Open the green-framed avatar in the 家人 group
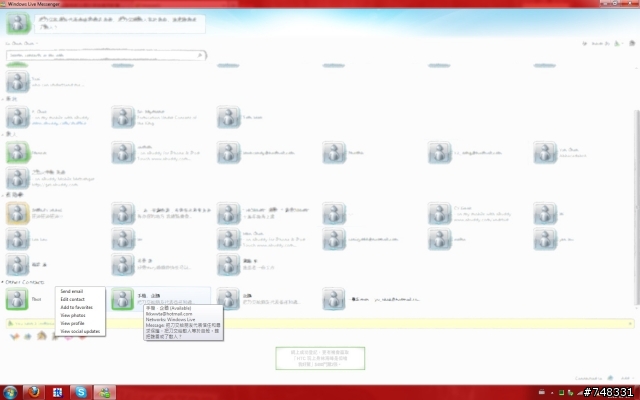 [17, 152]
